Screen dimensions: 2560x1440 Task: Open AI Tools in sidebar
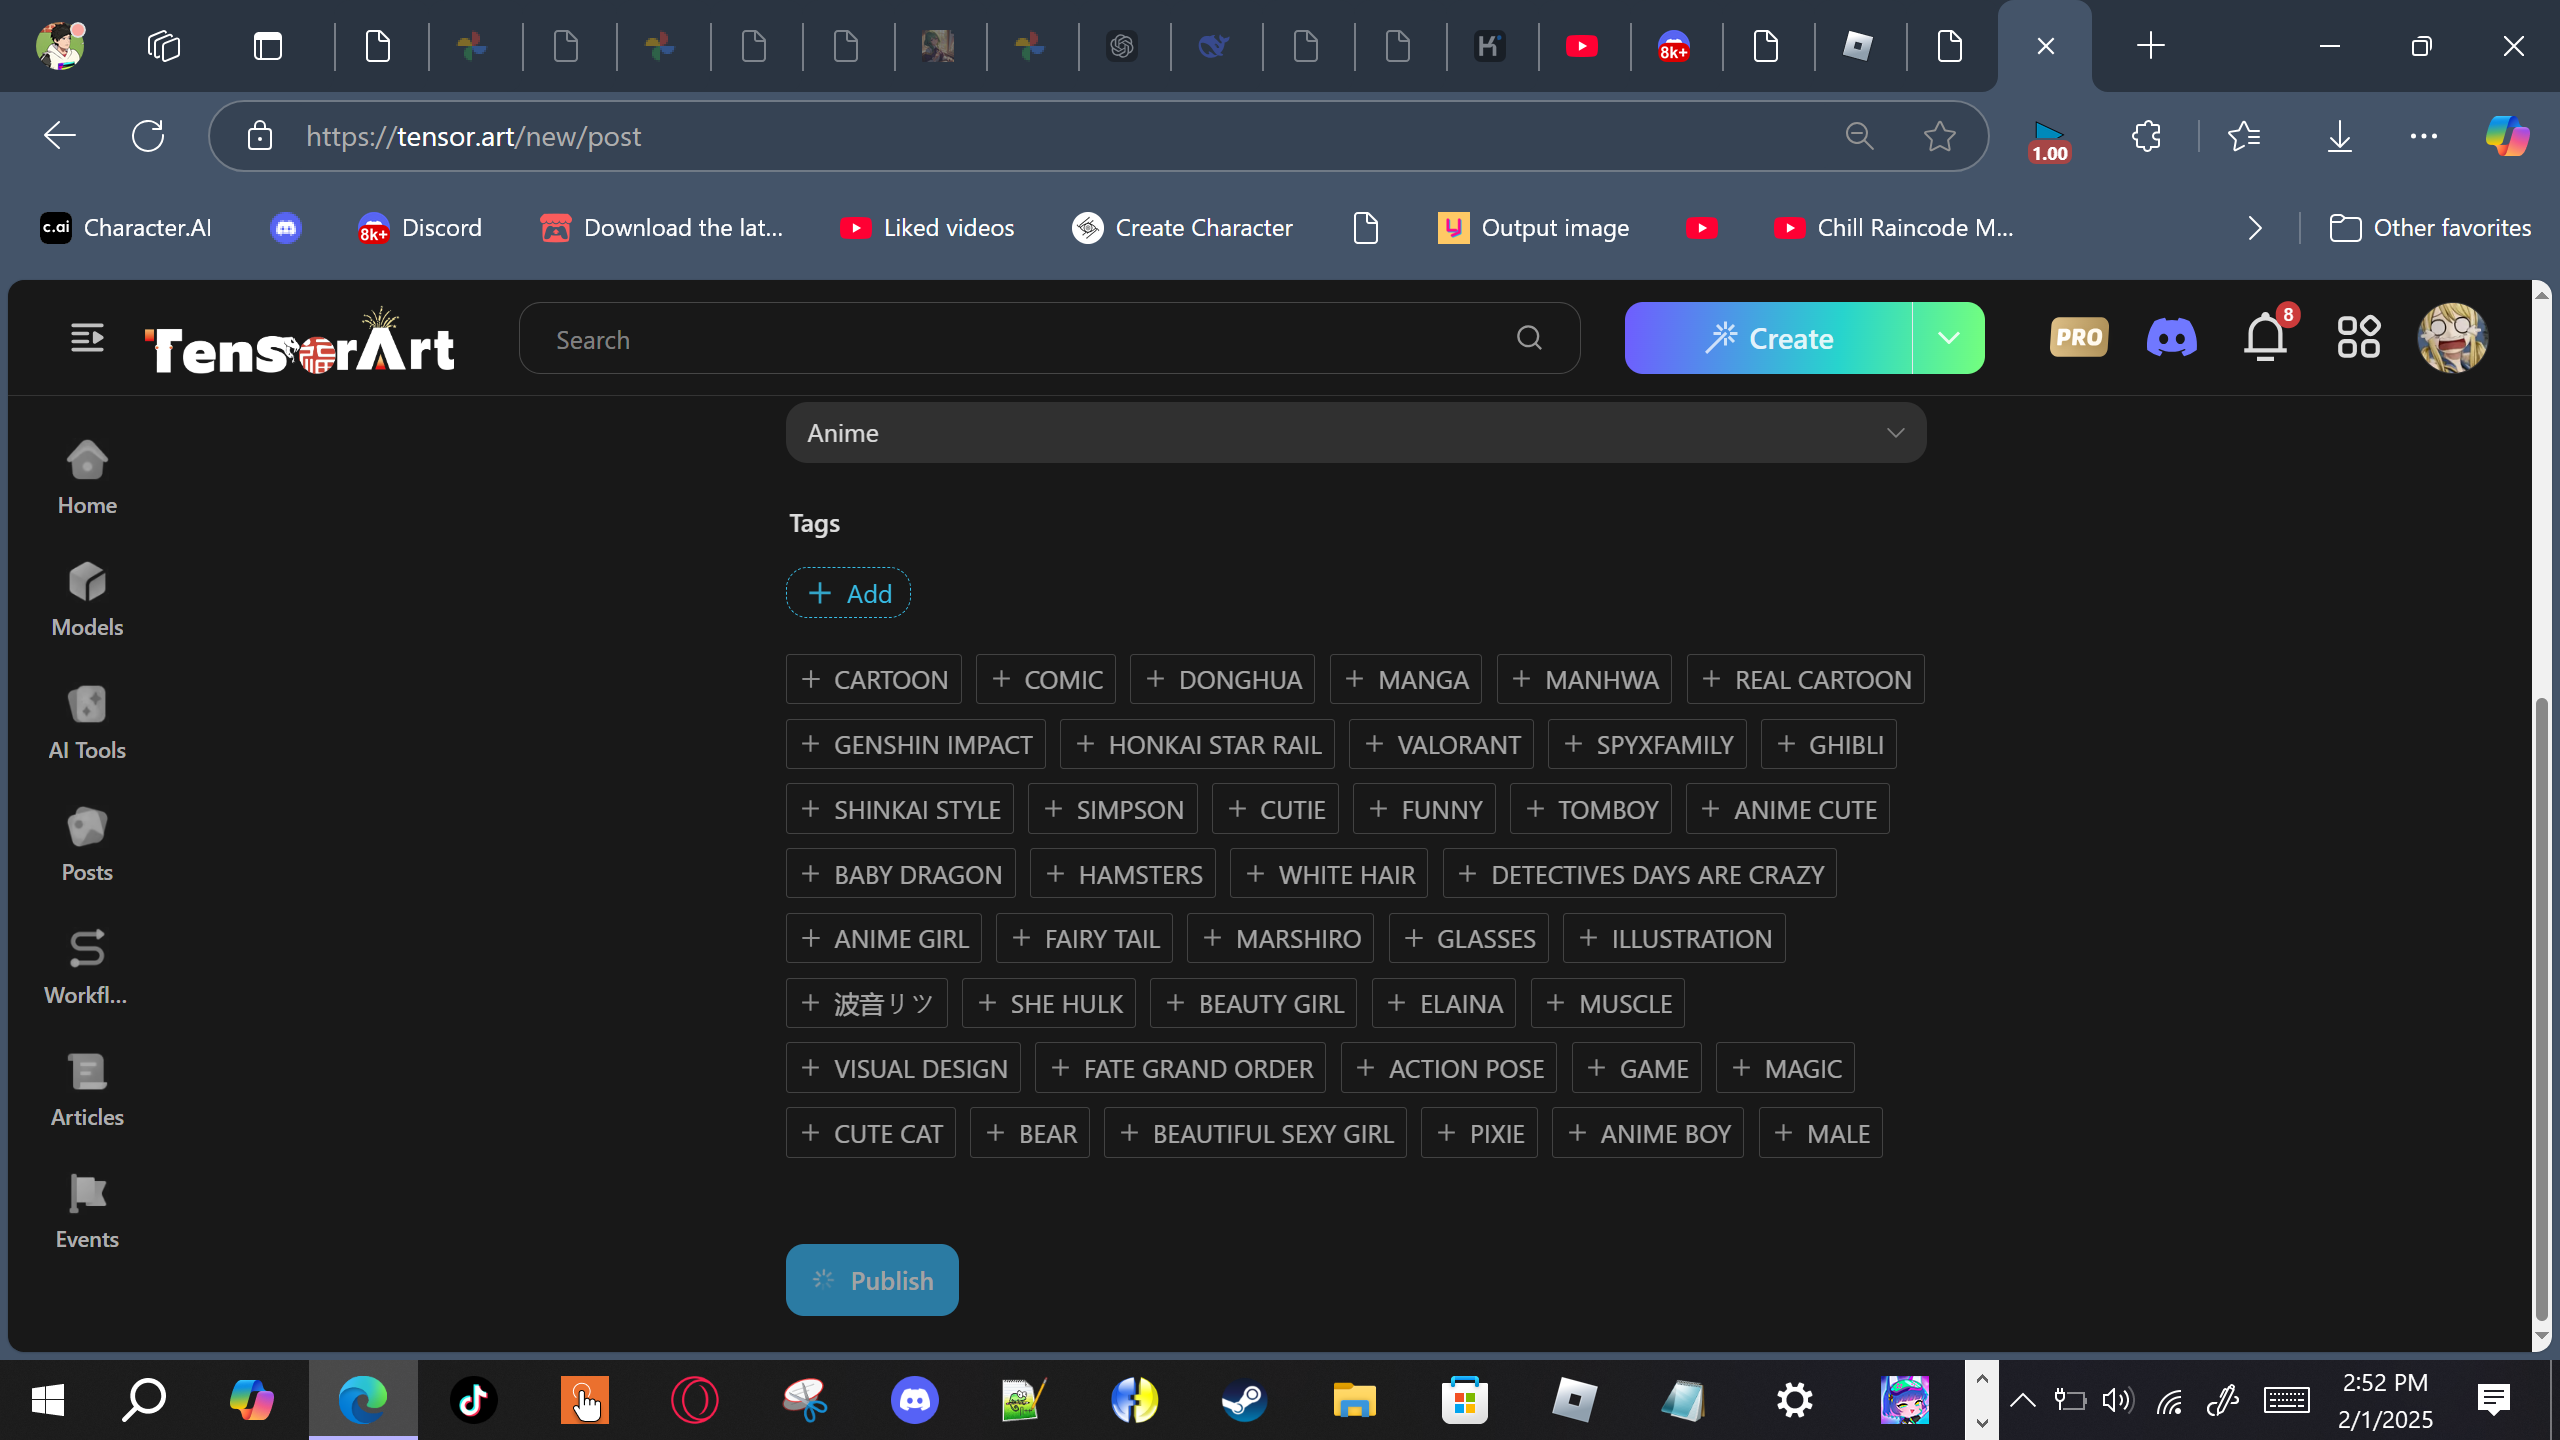87,722
